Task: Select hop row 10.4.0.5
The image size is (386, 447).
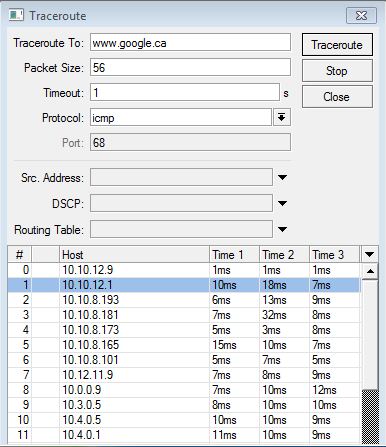Action: point(184,420)
